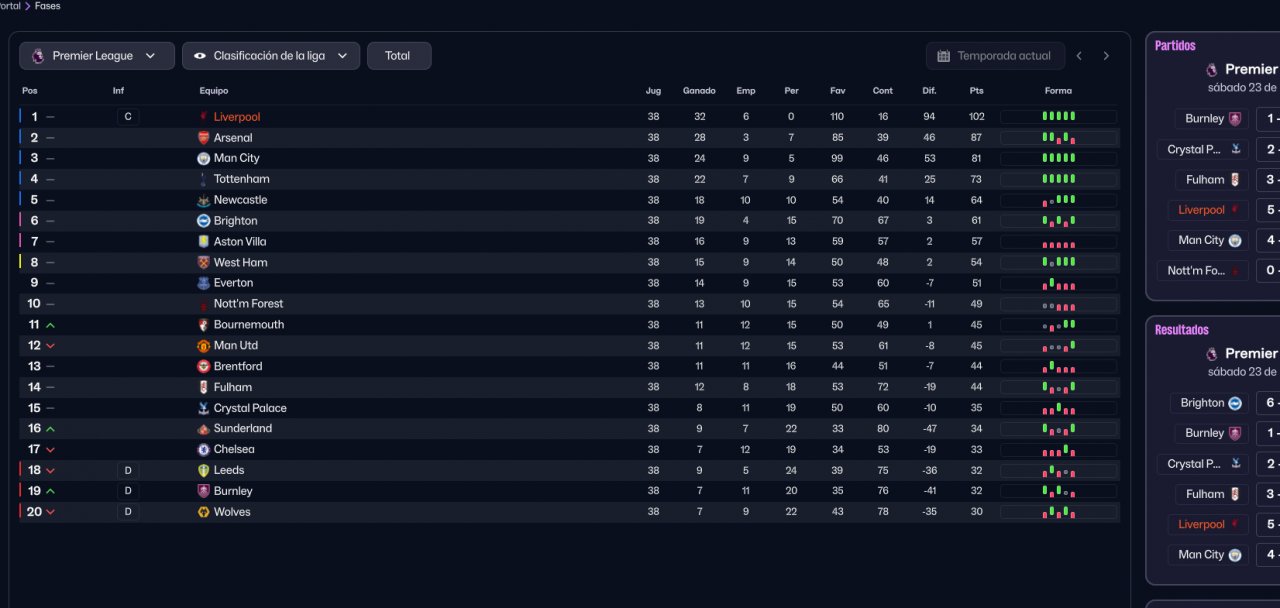1280x608 pixels.
Task: Open the Partidos panel heading
Action: pos(1175,46)
